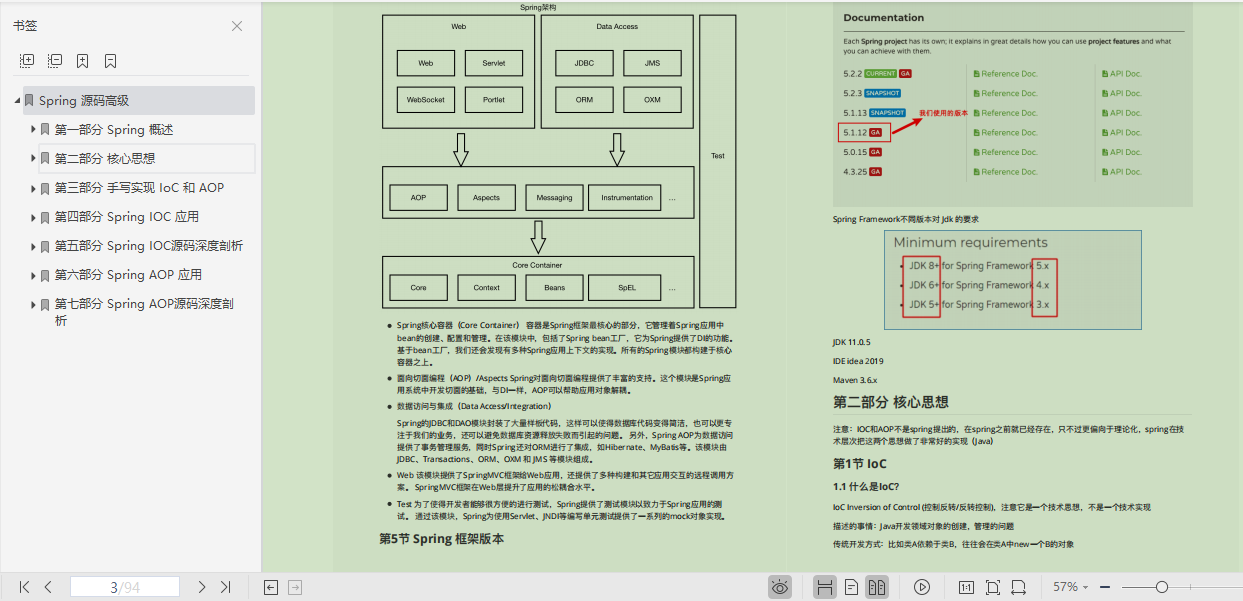Add a new bookmark
The image size is (1243, 601).
click(x=82, y=61)
